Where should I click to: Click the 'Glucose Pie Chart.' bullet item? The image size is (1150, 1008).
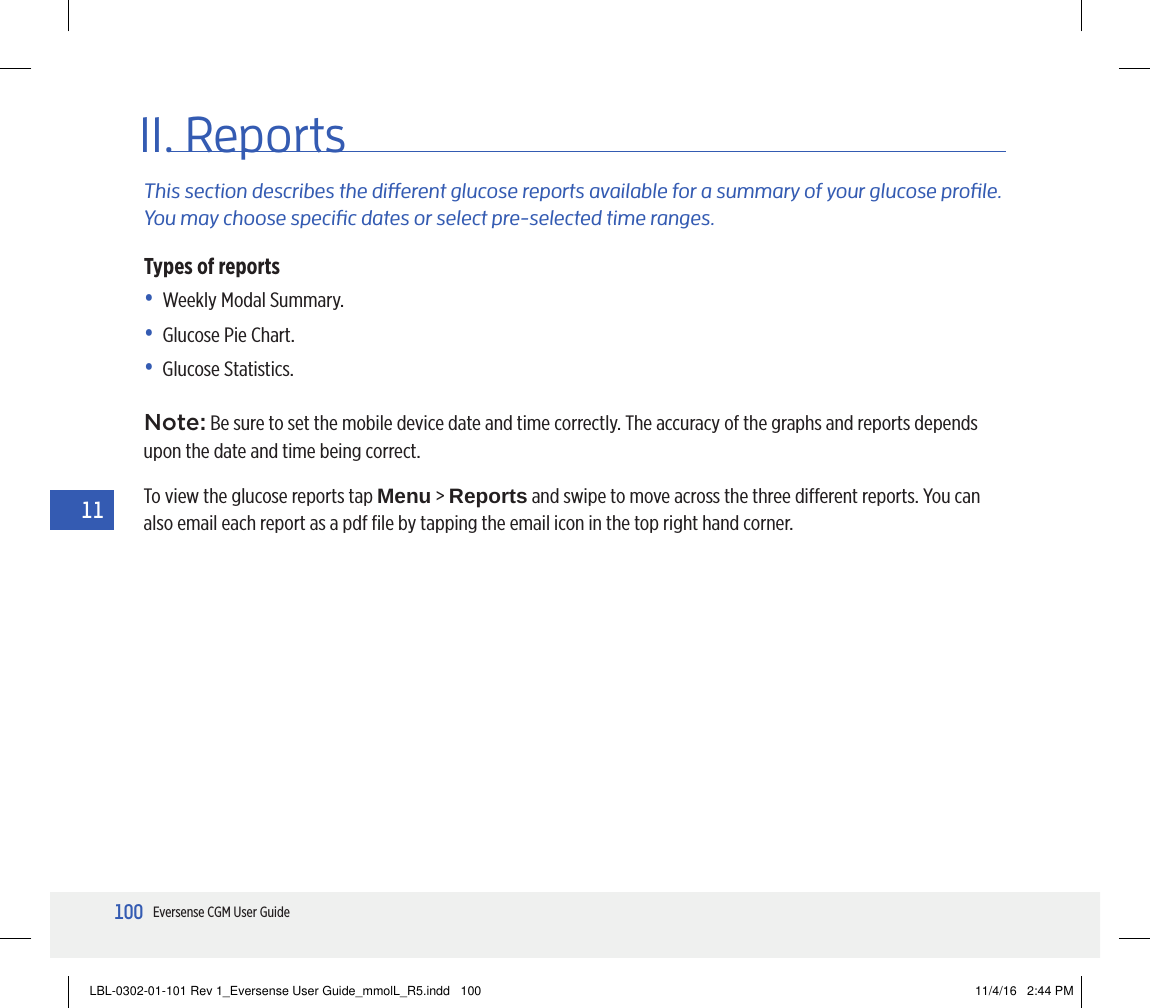tap(228, 335)
